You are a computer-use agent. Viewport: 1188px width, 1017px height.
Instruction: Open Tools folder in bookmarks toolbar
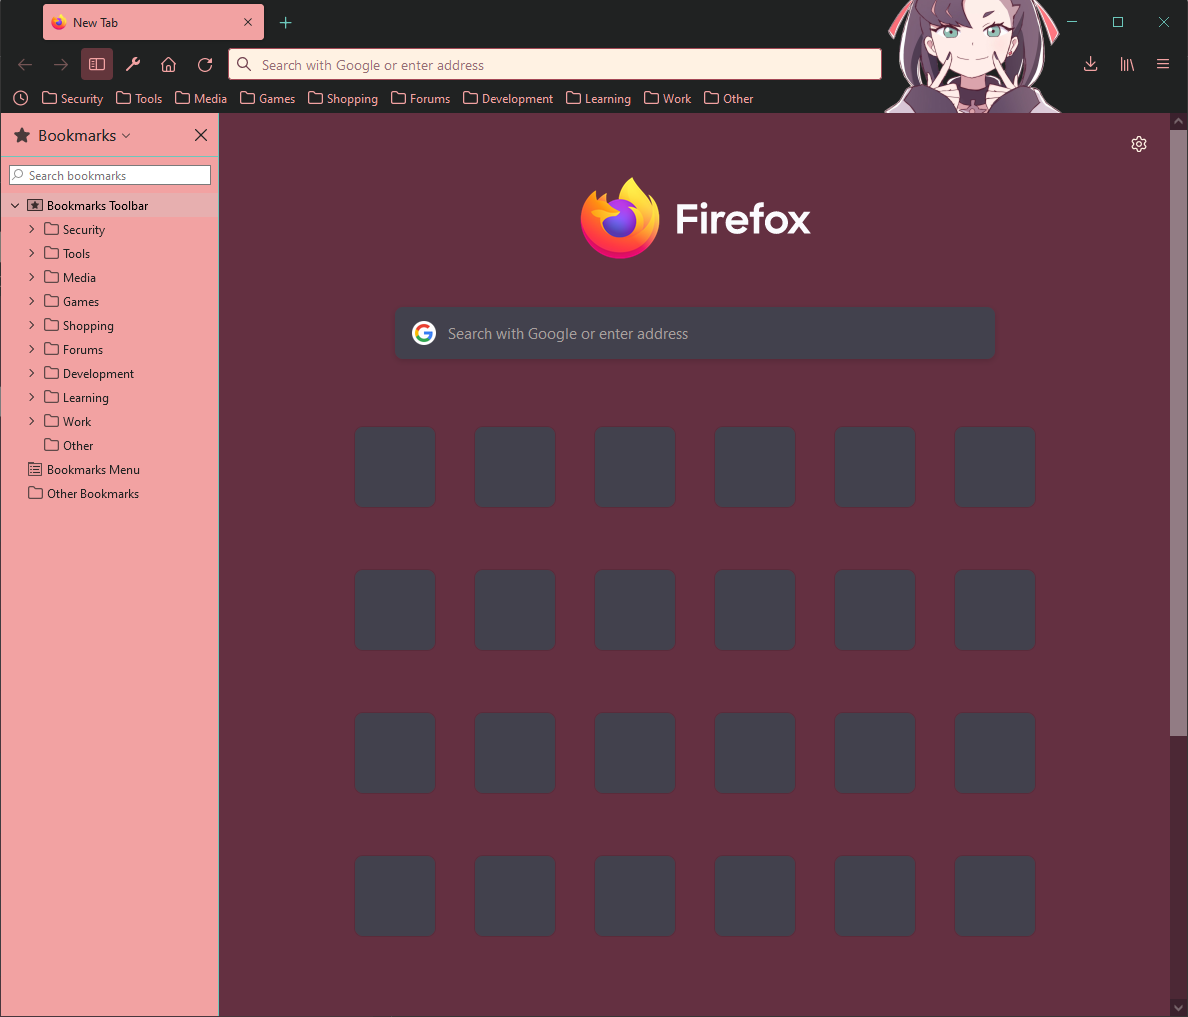click(139, 99)
